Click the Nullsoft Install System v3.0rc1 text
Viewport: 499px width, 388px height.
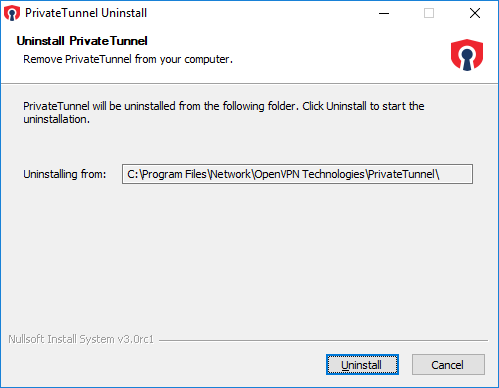coord(81,339)
